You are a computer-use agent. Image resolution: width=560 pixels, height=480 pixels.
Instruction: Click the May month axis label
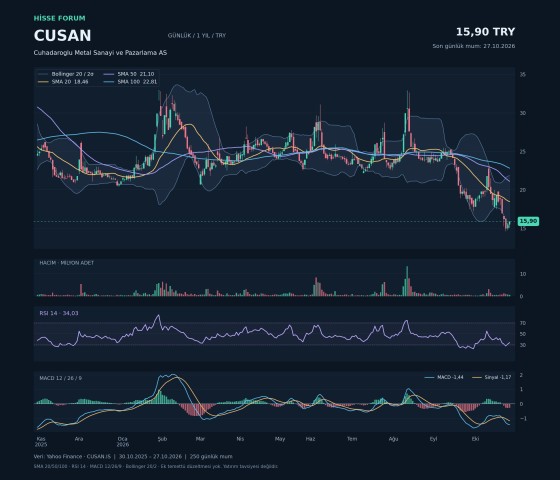[x=280, y=439]
